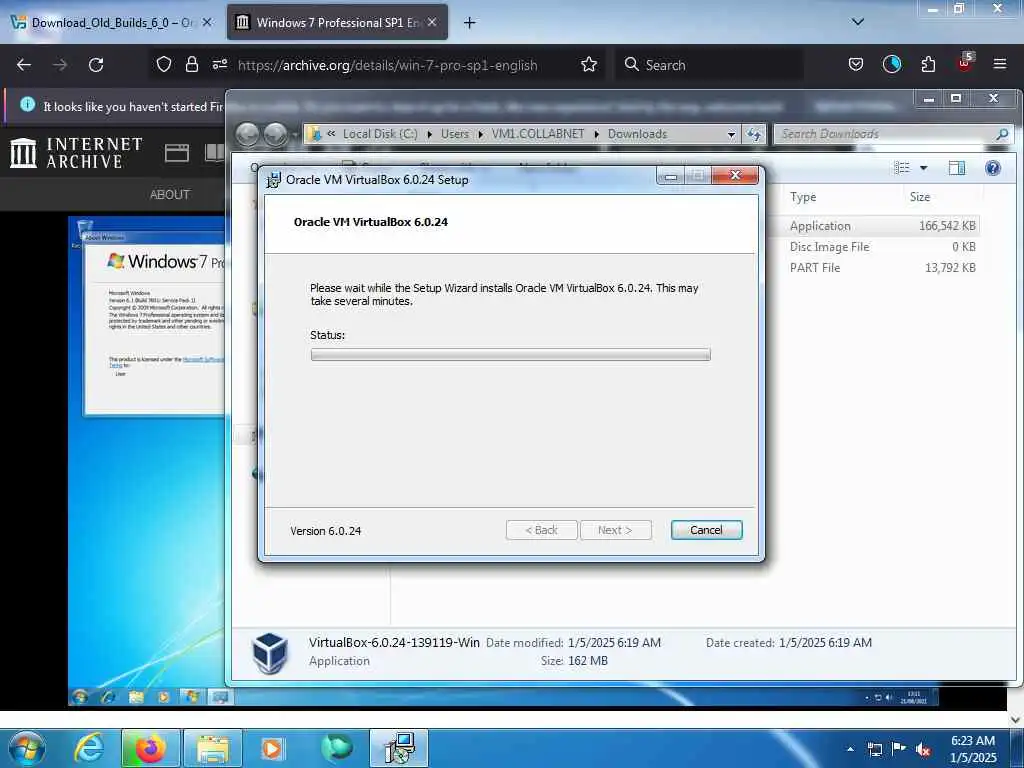1024x768 pixels.
Task: Click the Search Downloads field
Action: (x=893, y=134)
